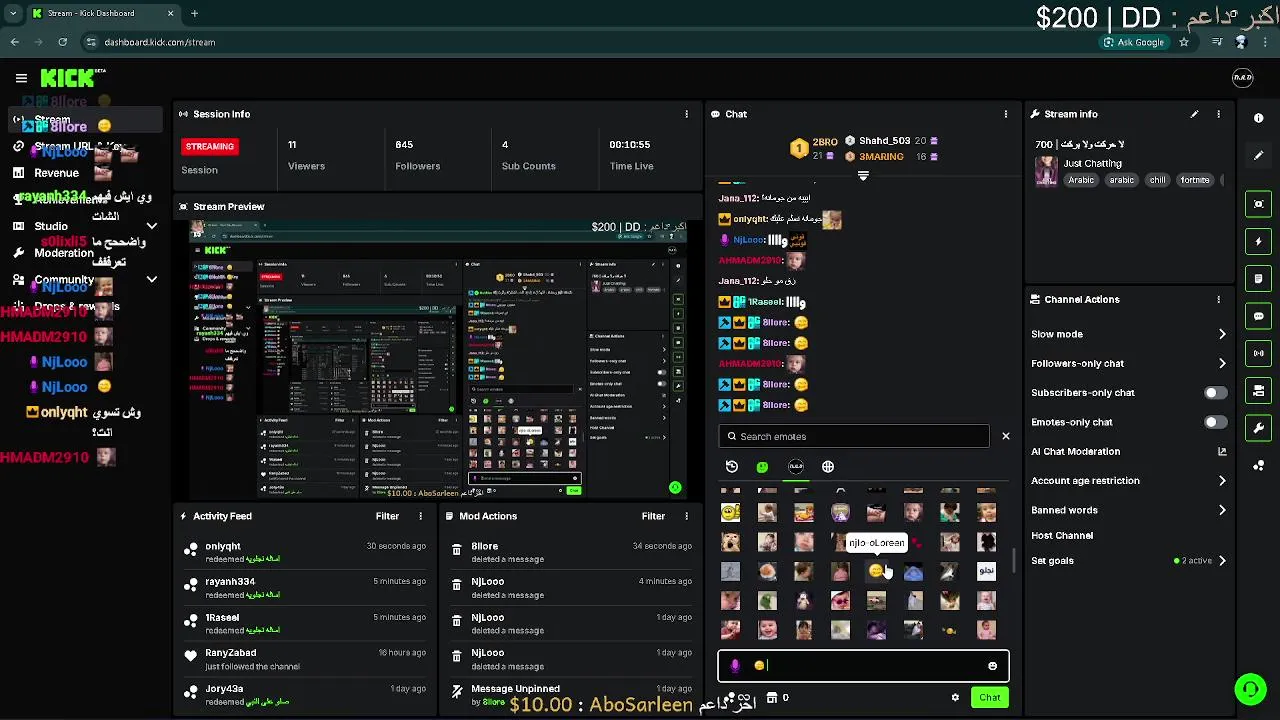Expand Followers-only chat settings
Image resolution: width=1280 pixels, height=720 pixels.
[x=1129, y=363]
